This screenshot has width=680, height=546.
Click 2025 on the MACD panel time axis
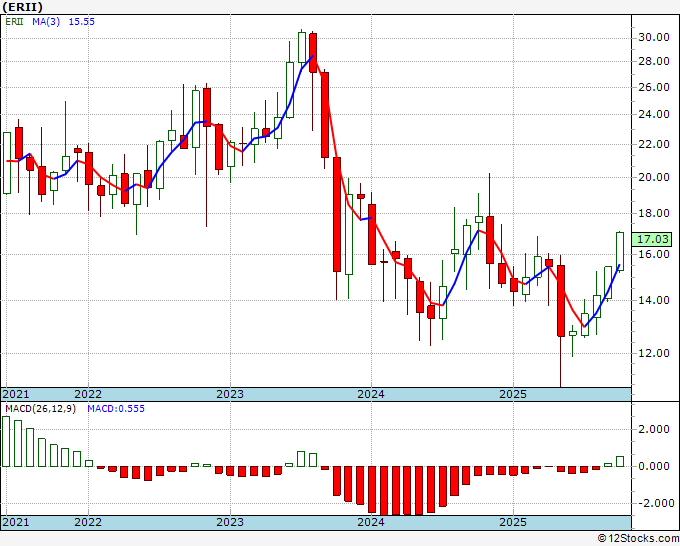tap(513, 522)
